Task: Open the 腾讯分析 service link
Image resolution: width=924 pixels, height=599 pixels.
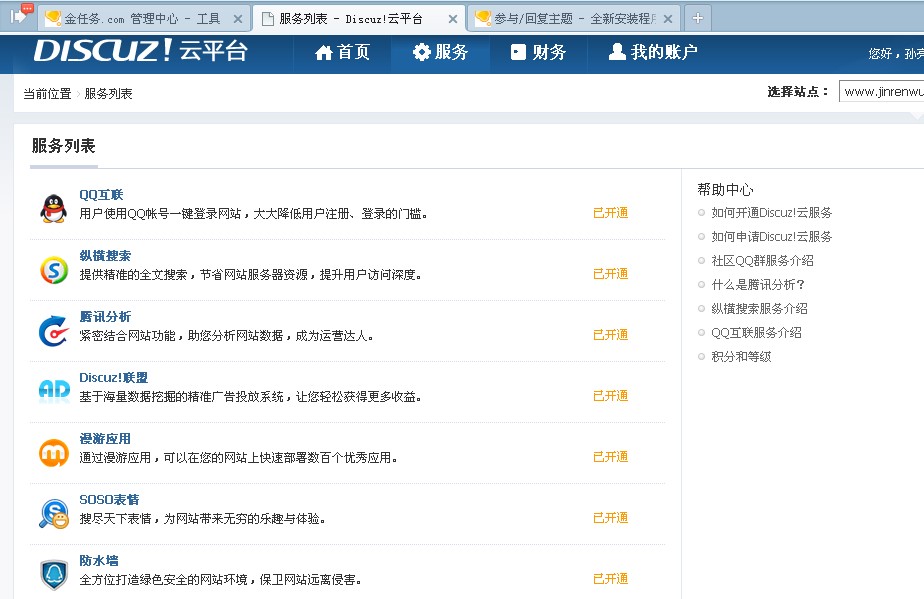Action: [105, 317]
